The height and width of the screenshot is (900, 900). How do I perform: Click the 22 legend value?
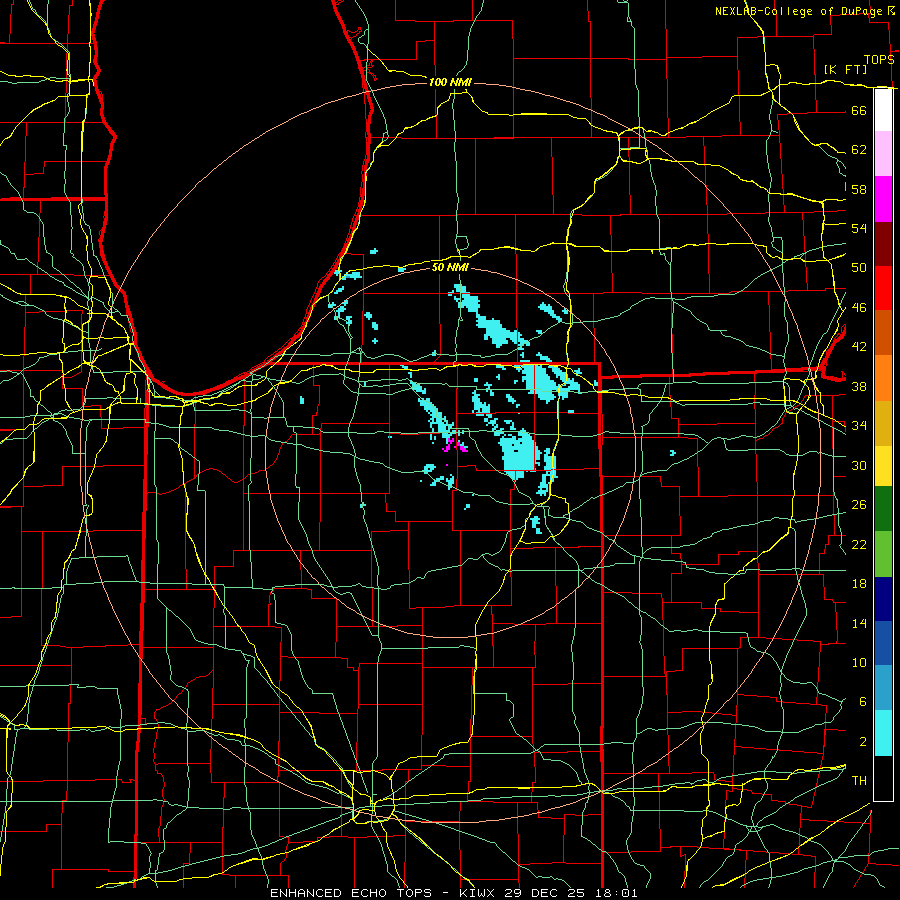pos(859,544)
